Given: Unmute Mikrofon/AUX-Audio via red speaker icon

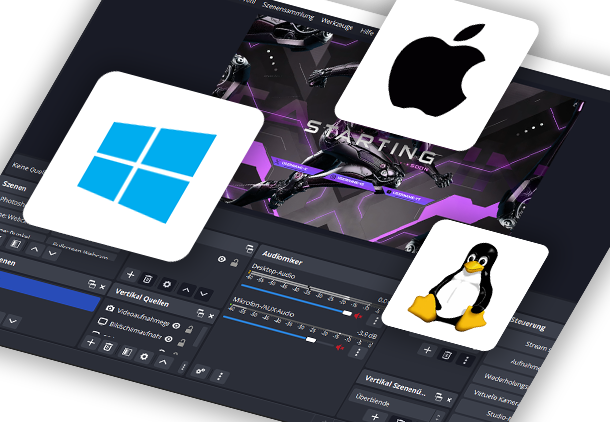Looking at the screenshot, I should [x=340, y=347].
